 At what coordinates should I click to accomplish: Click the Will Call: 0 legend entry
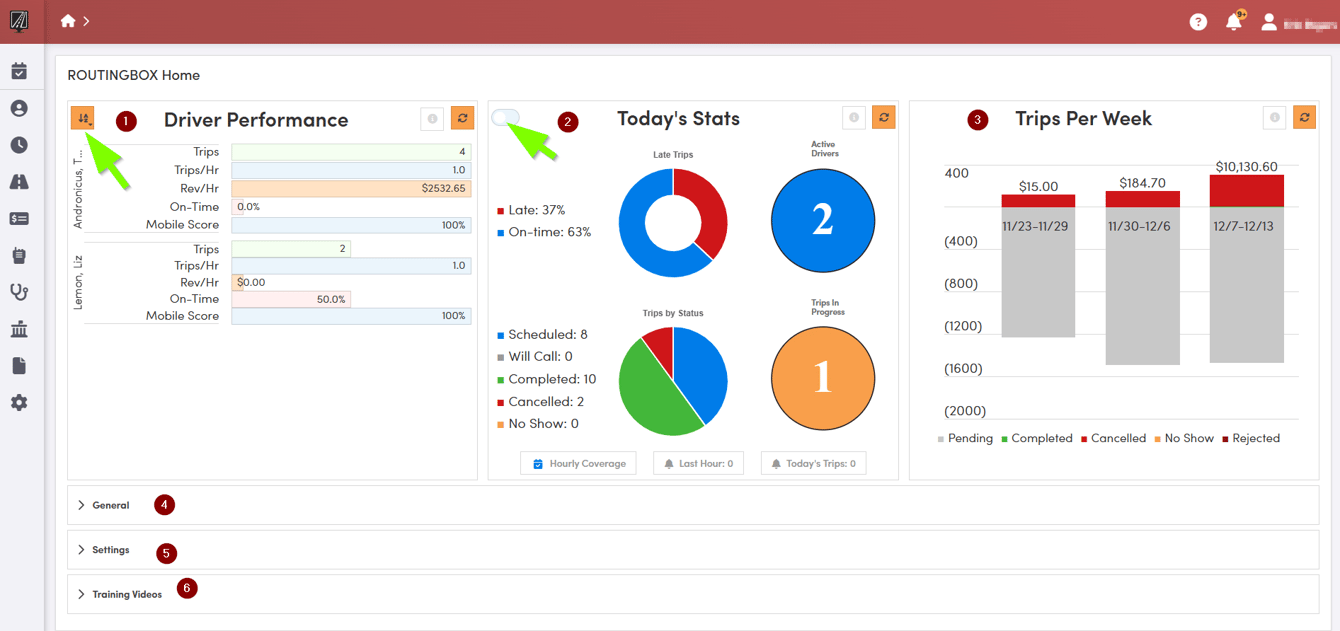pyautogui.click(x=535, y=356)
